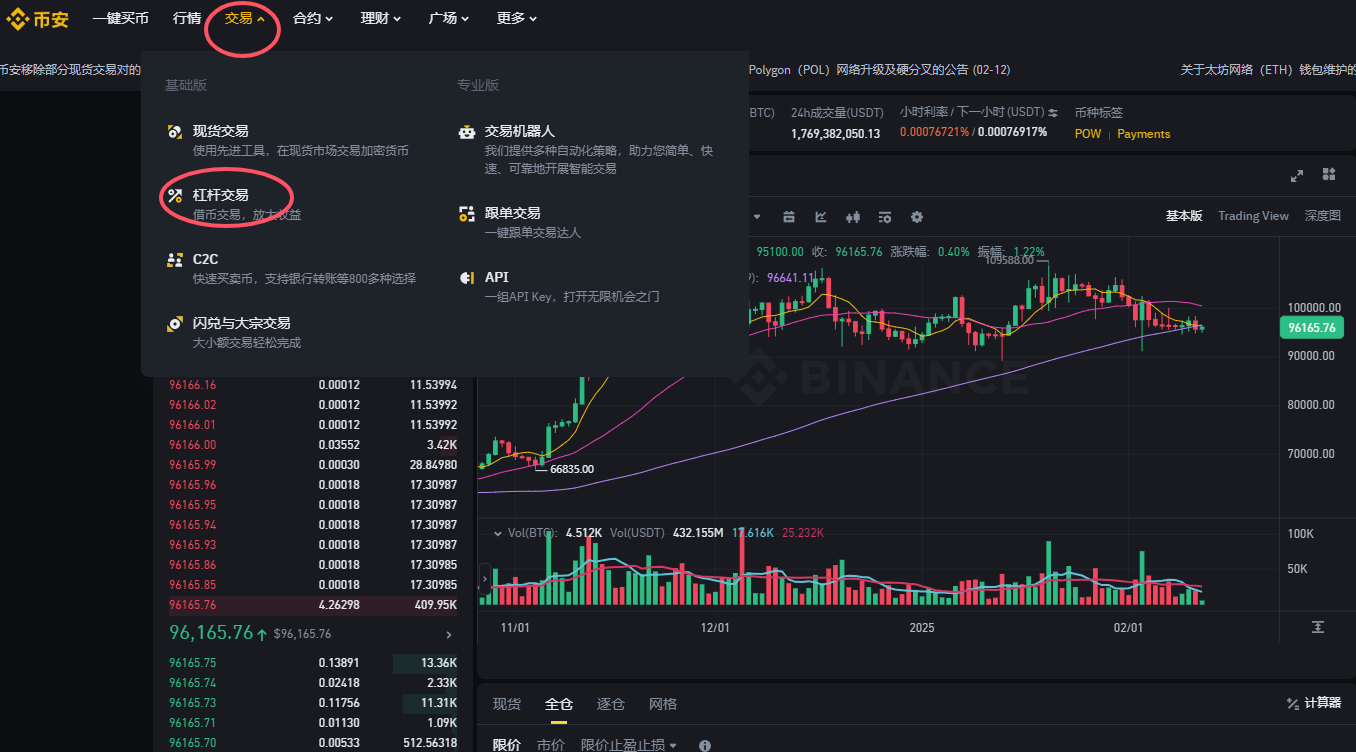The width and height of the screenshot is (1356, 752).
Task: Go to 行情 markets page
Action: pos(186,18)
